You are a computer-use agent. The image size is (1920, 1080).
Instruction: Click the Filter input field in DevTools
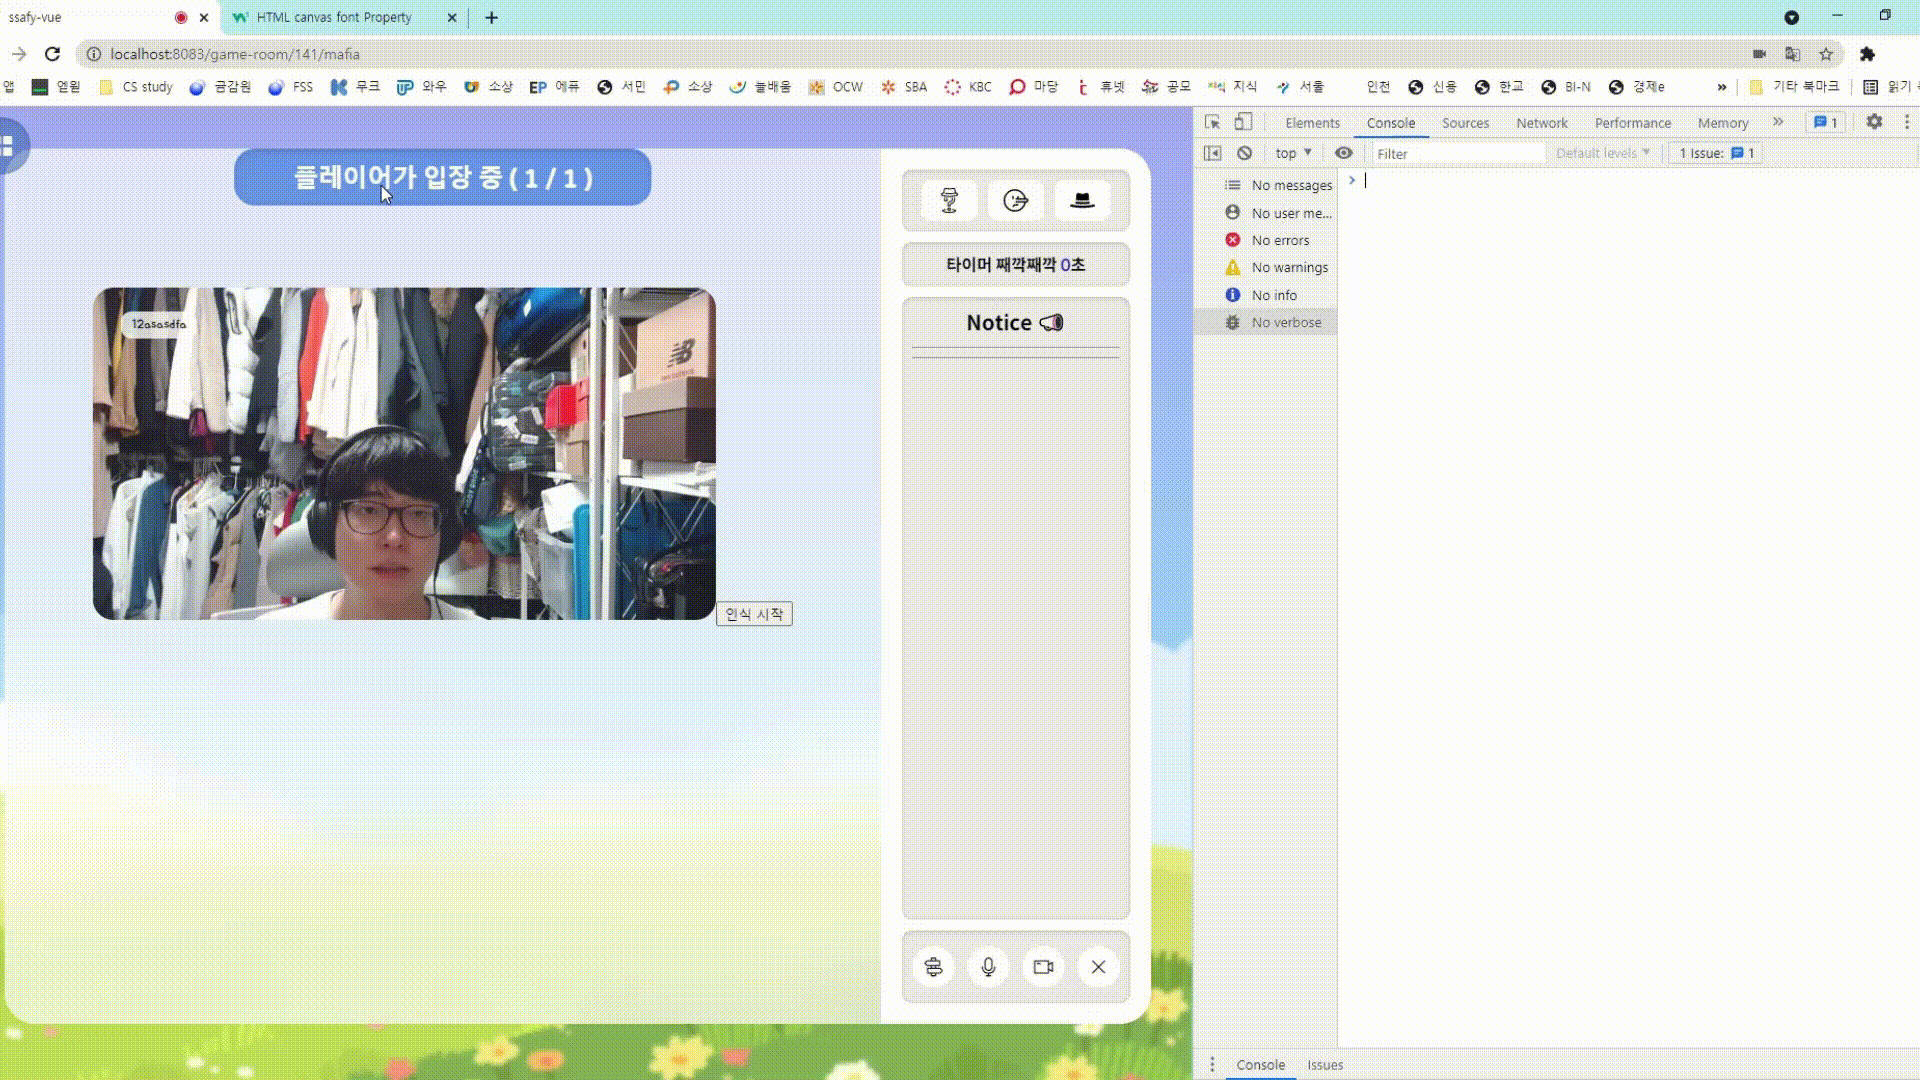(1451, 153)
